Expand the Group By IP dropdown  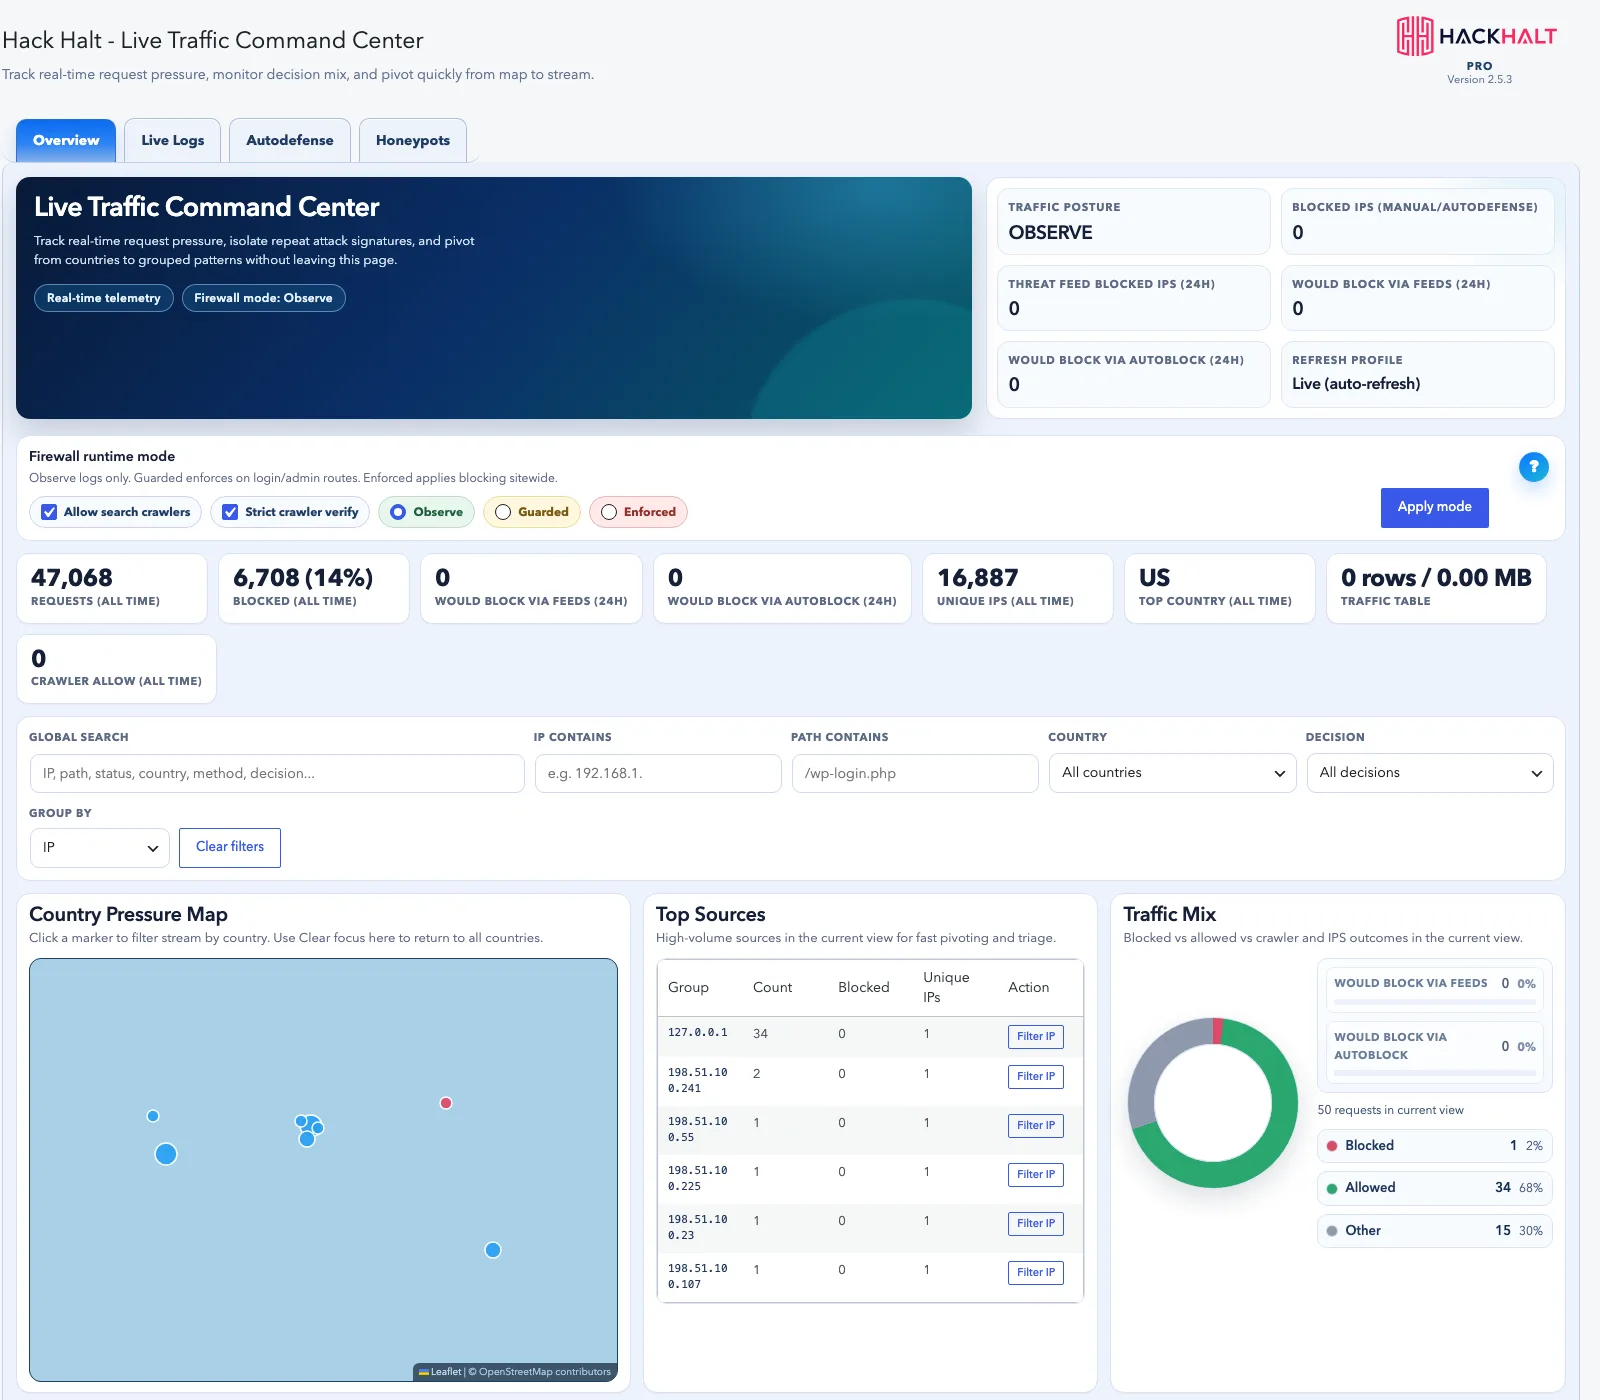point(99,848)
